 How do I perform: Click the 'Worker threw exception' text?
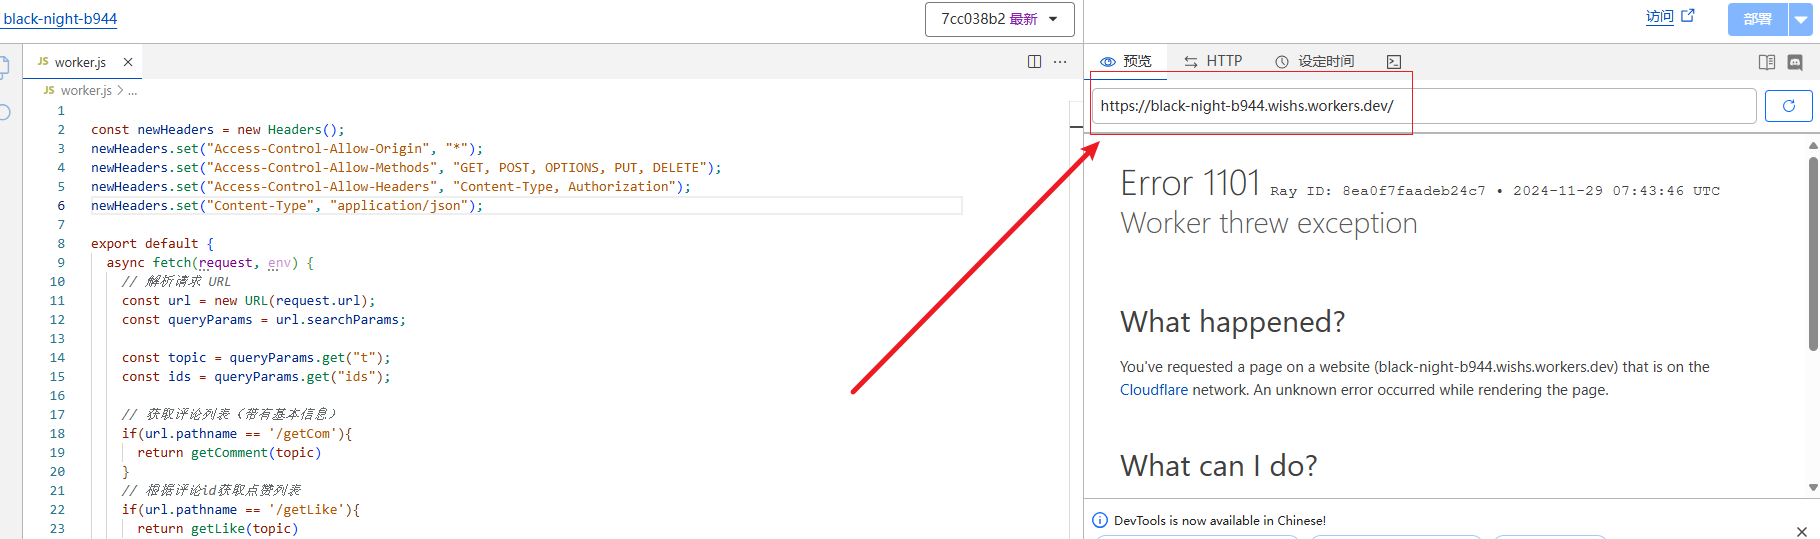click(x=1269, y=223)
